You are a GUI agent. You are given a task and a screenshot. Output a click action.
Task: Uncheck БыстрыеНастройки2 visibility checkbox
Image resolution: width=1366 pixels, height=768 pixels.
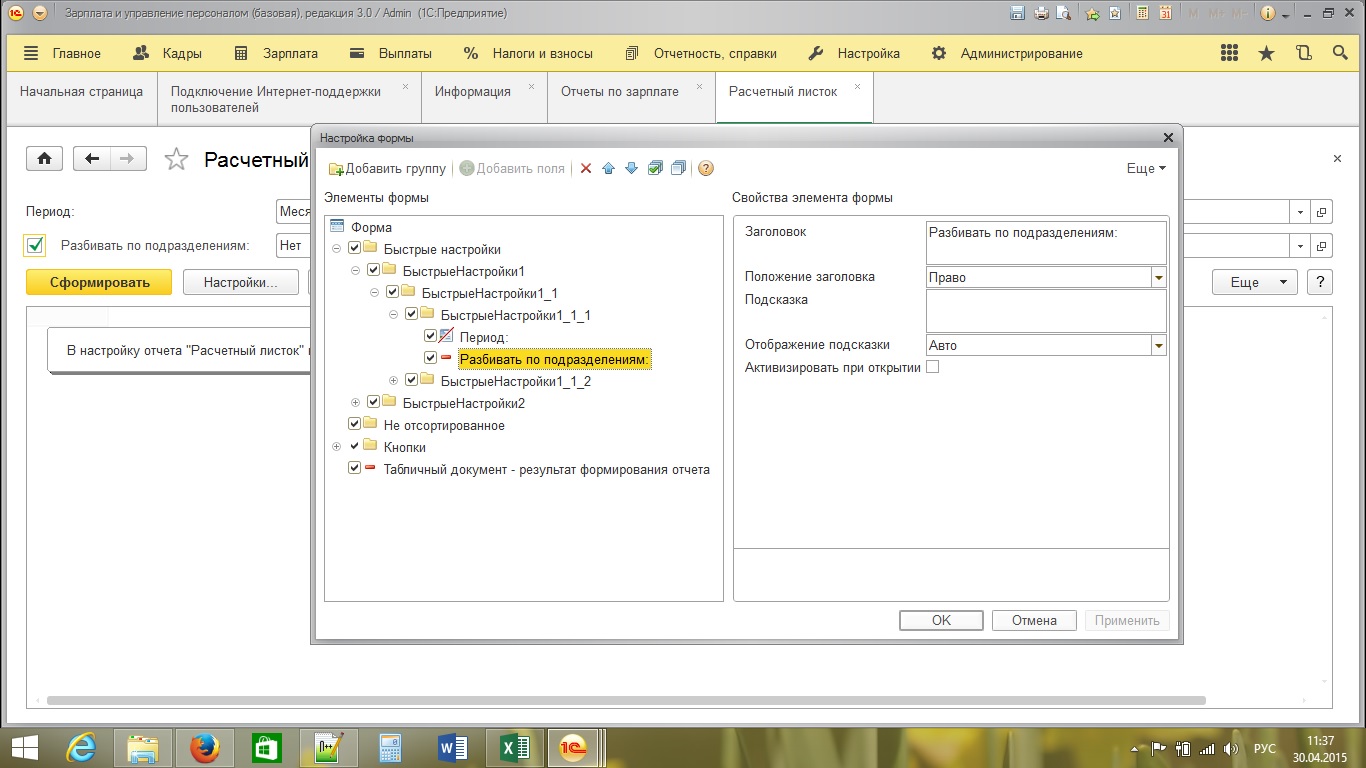click(x=373, y=403)
